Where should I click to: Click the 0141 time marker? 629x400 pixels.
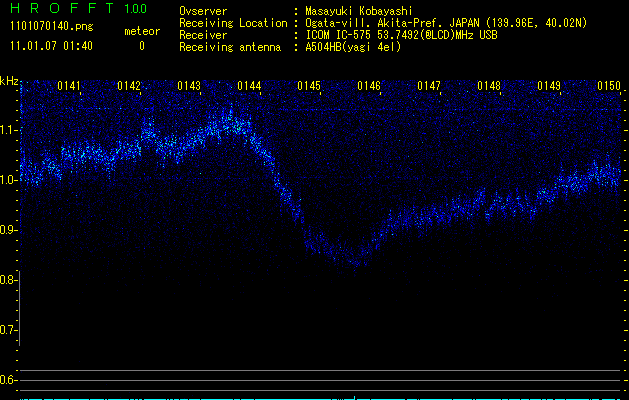click(69, 86)
